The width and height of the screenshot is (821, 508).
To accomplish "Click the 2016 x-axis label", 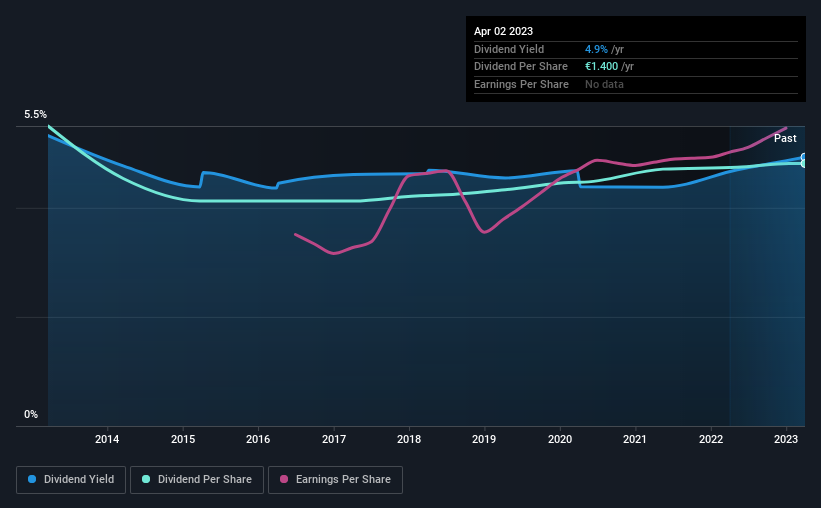I will (258, 439).
